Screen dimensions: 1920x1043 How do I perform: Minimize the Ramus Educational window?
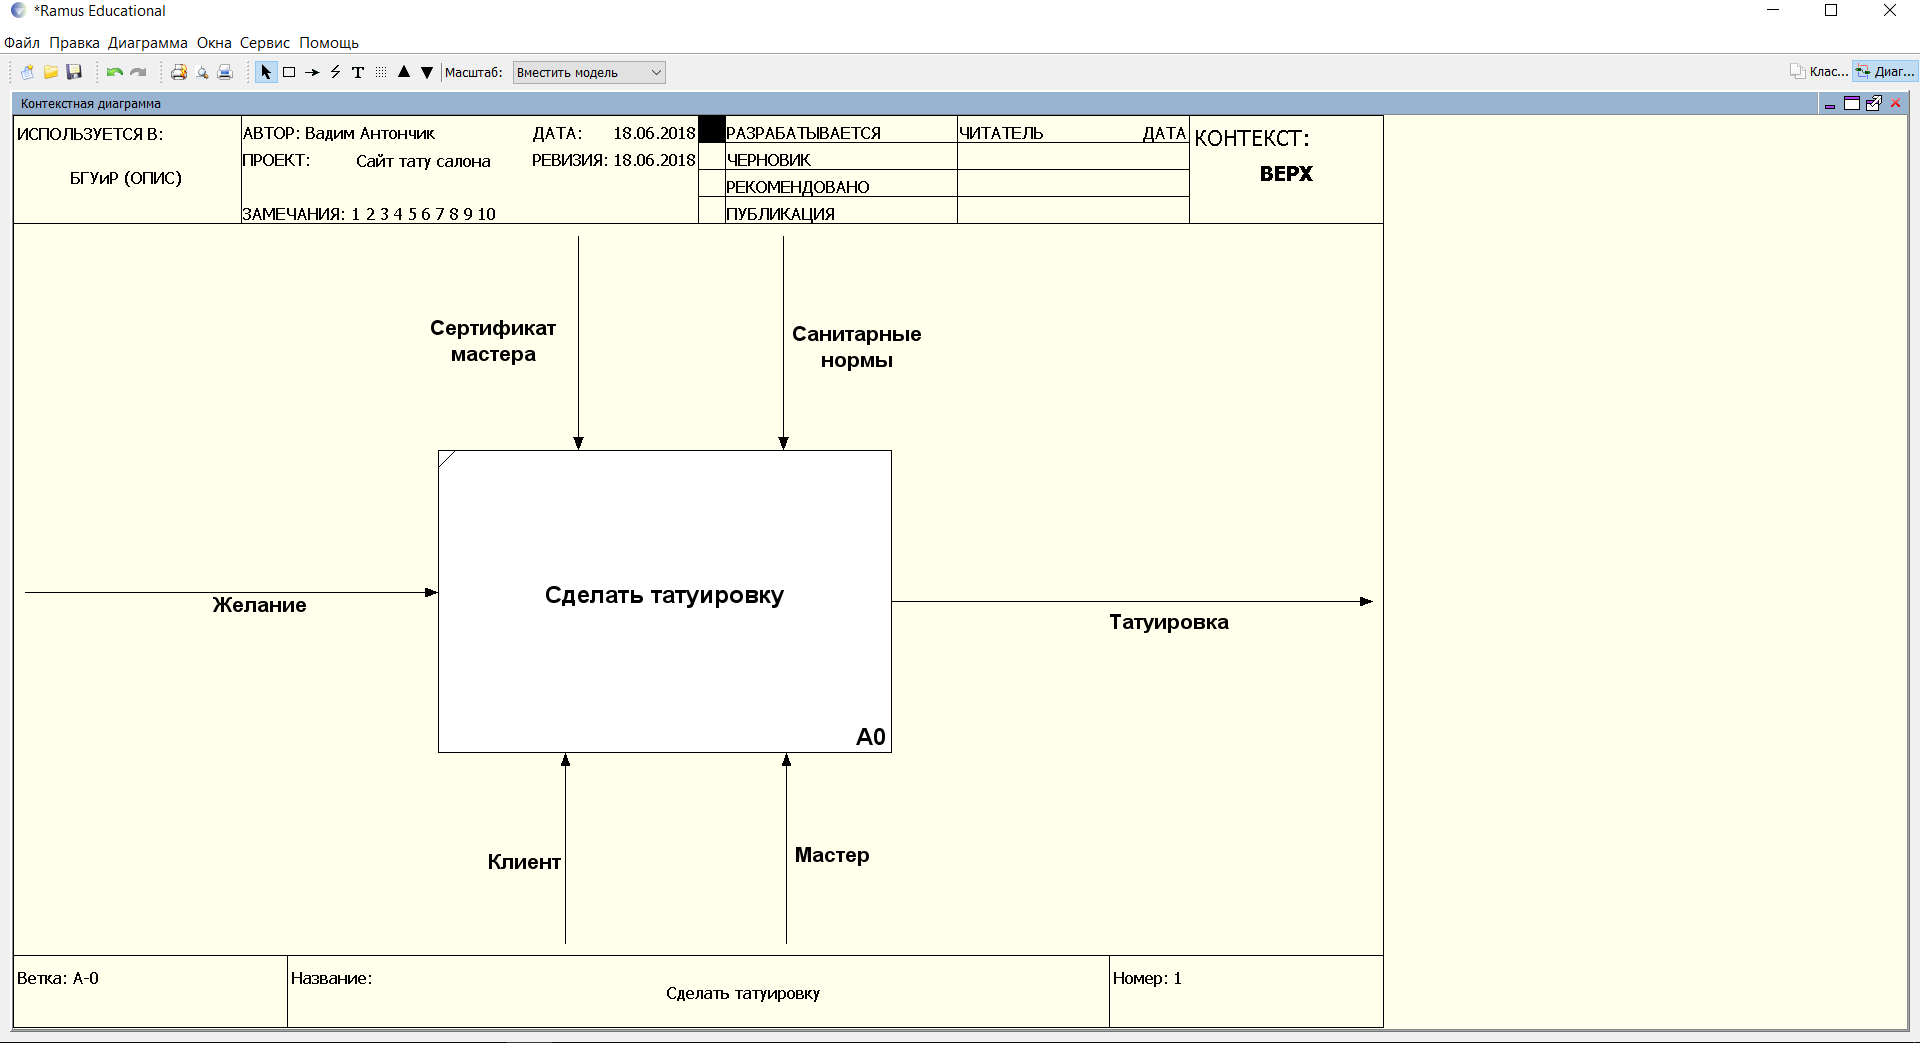point(1774,10)
